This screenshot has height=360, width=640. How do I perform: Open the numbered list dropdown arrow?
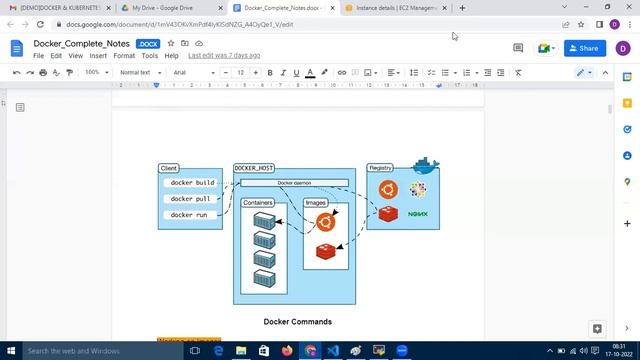click(477, 73)
